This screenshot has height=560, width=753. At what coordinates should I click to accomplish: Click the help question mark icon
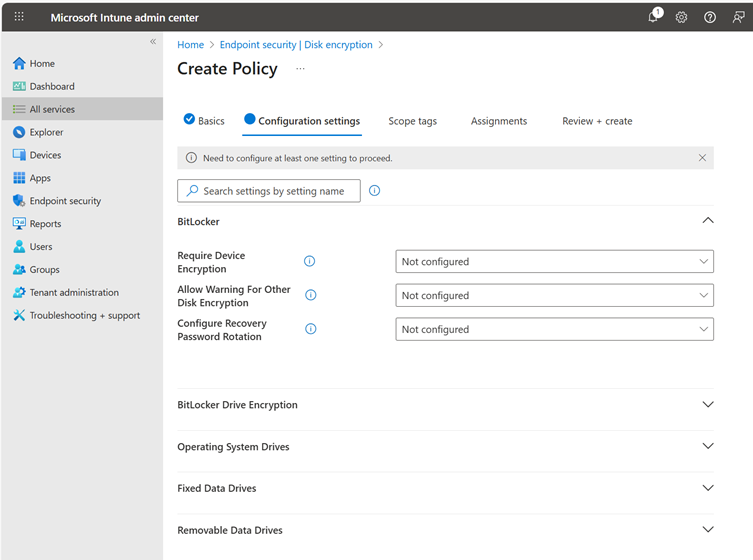coord(710,17)
